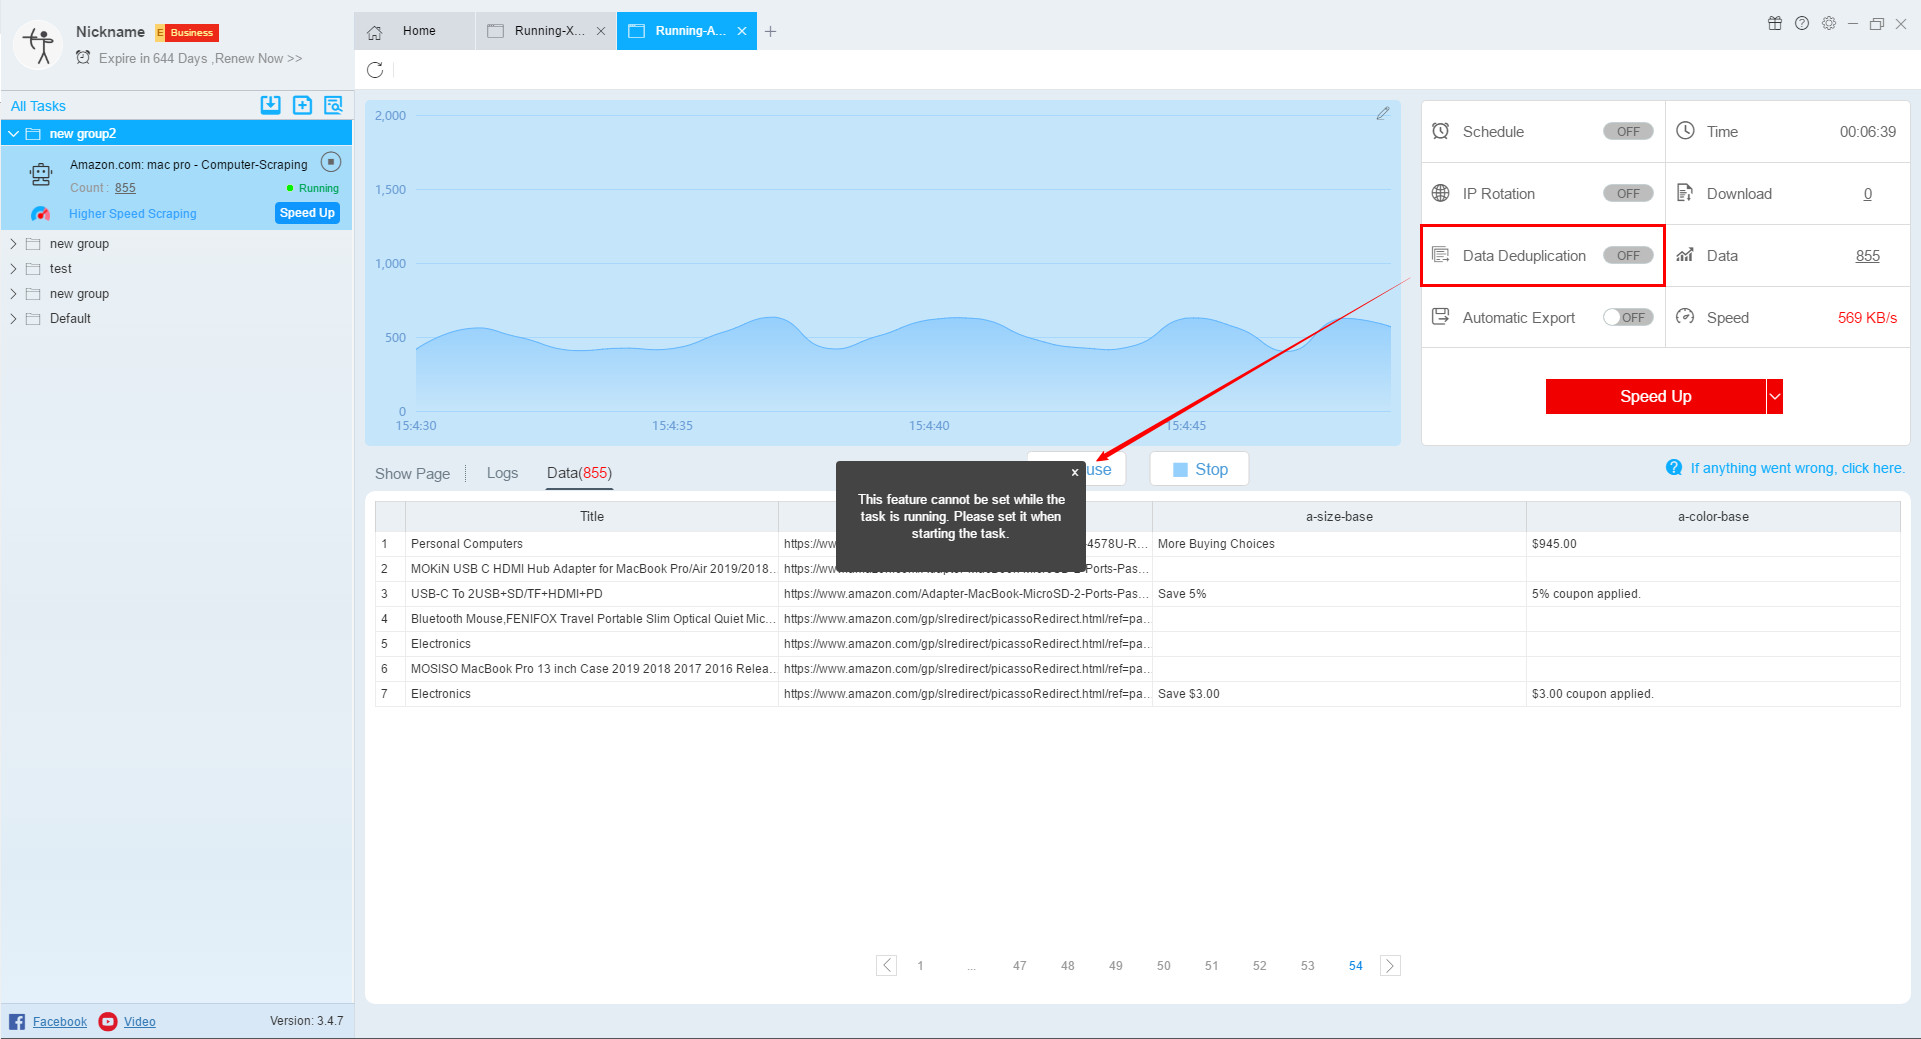The height and width of the screenshot is (1039, 1921).
Task: Click the import task icon in All Tasks
Action: coord(270,105)
